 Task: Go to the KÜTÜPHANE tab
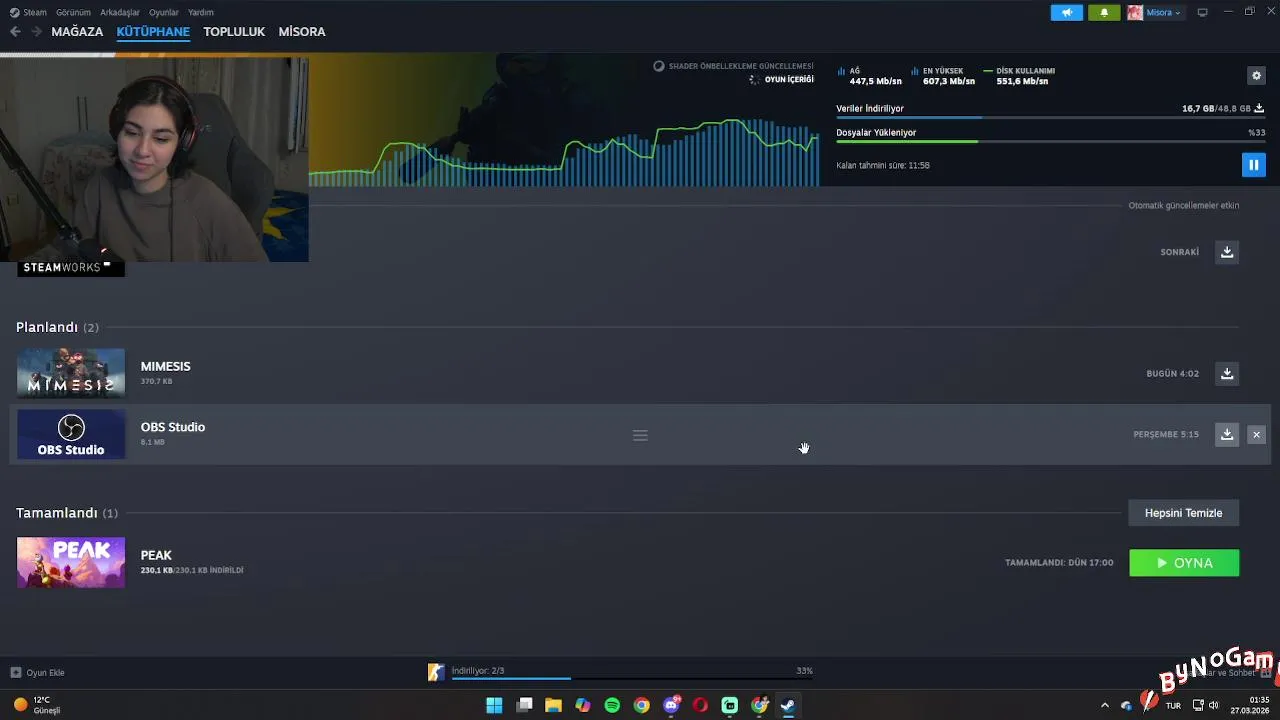point(153,32)
